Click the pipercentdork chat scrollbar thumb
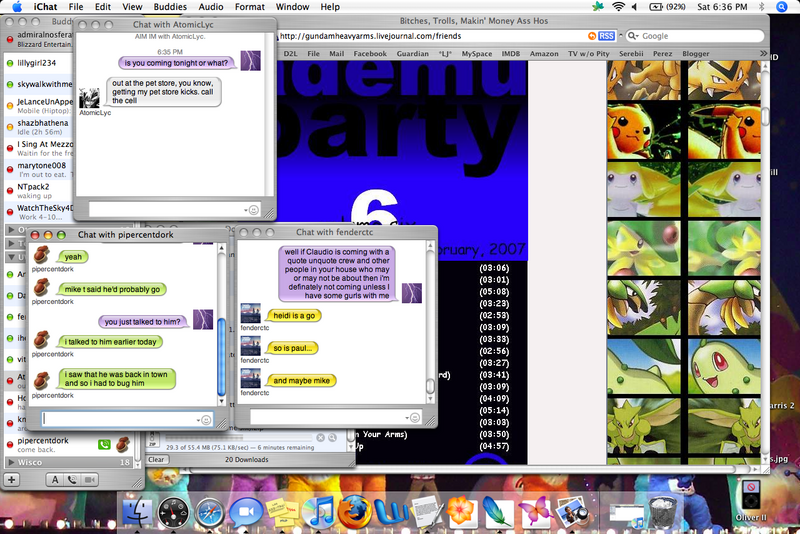This screenshot has width=800, height=534. (x=221, y=357)
